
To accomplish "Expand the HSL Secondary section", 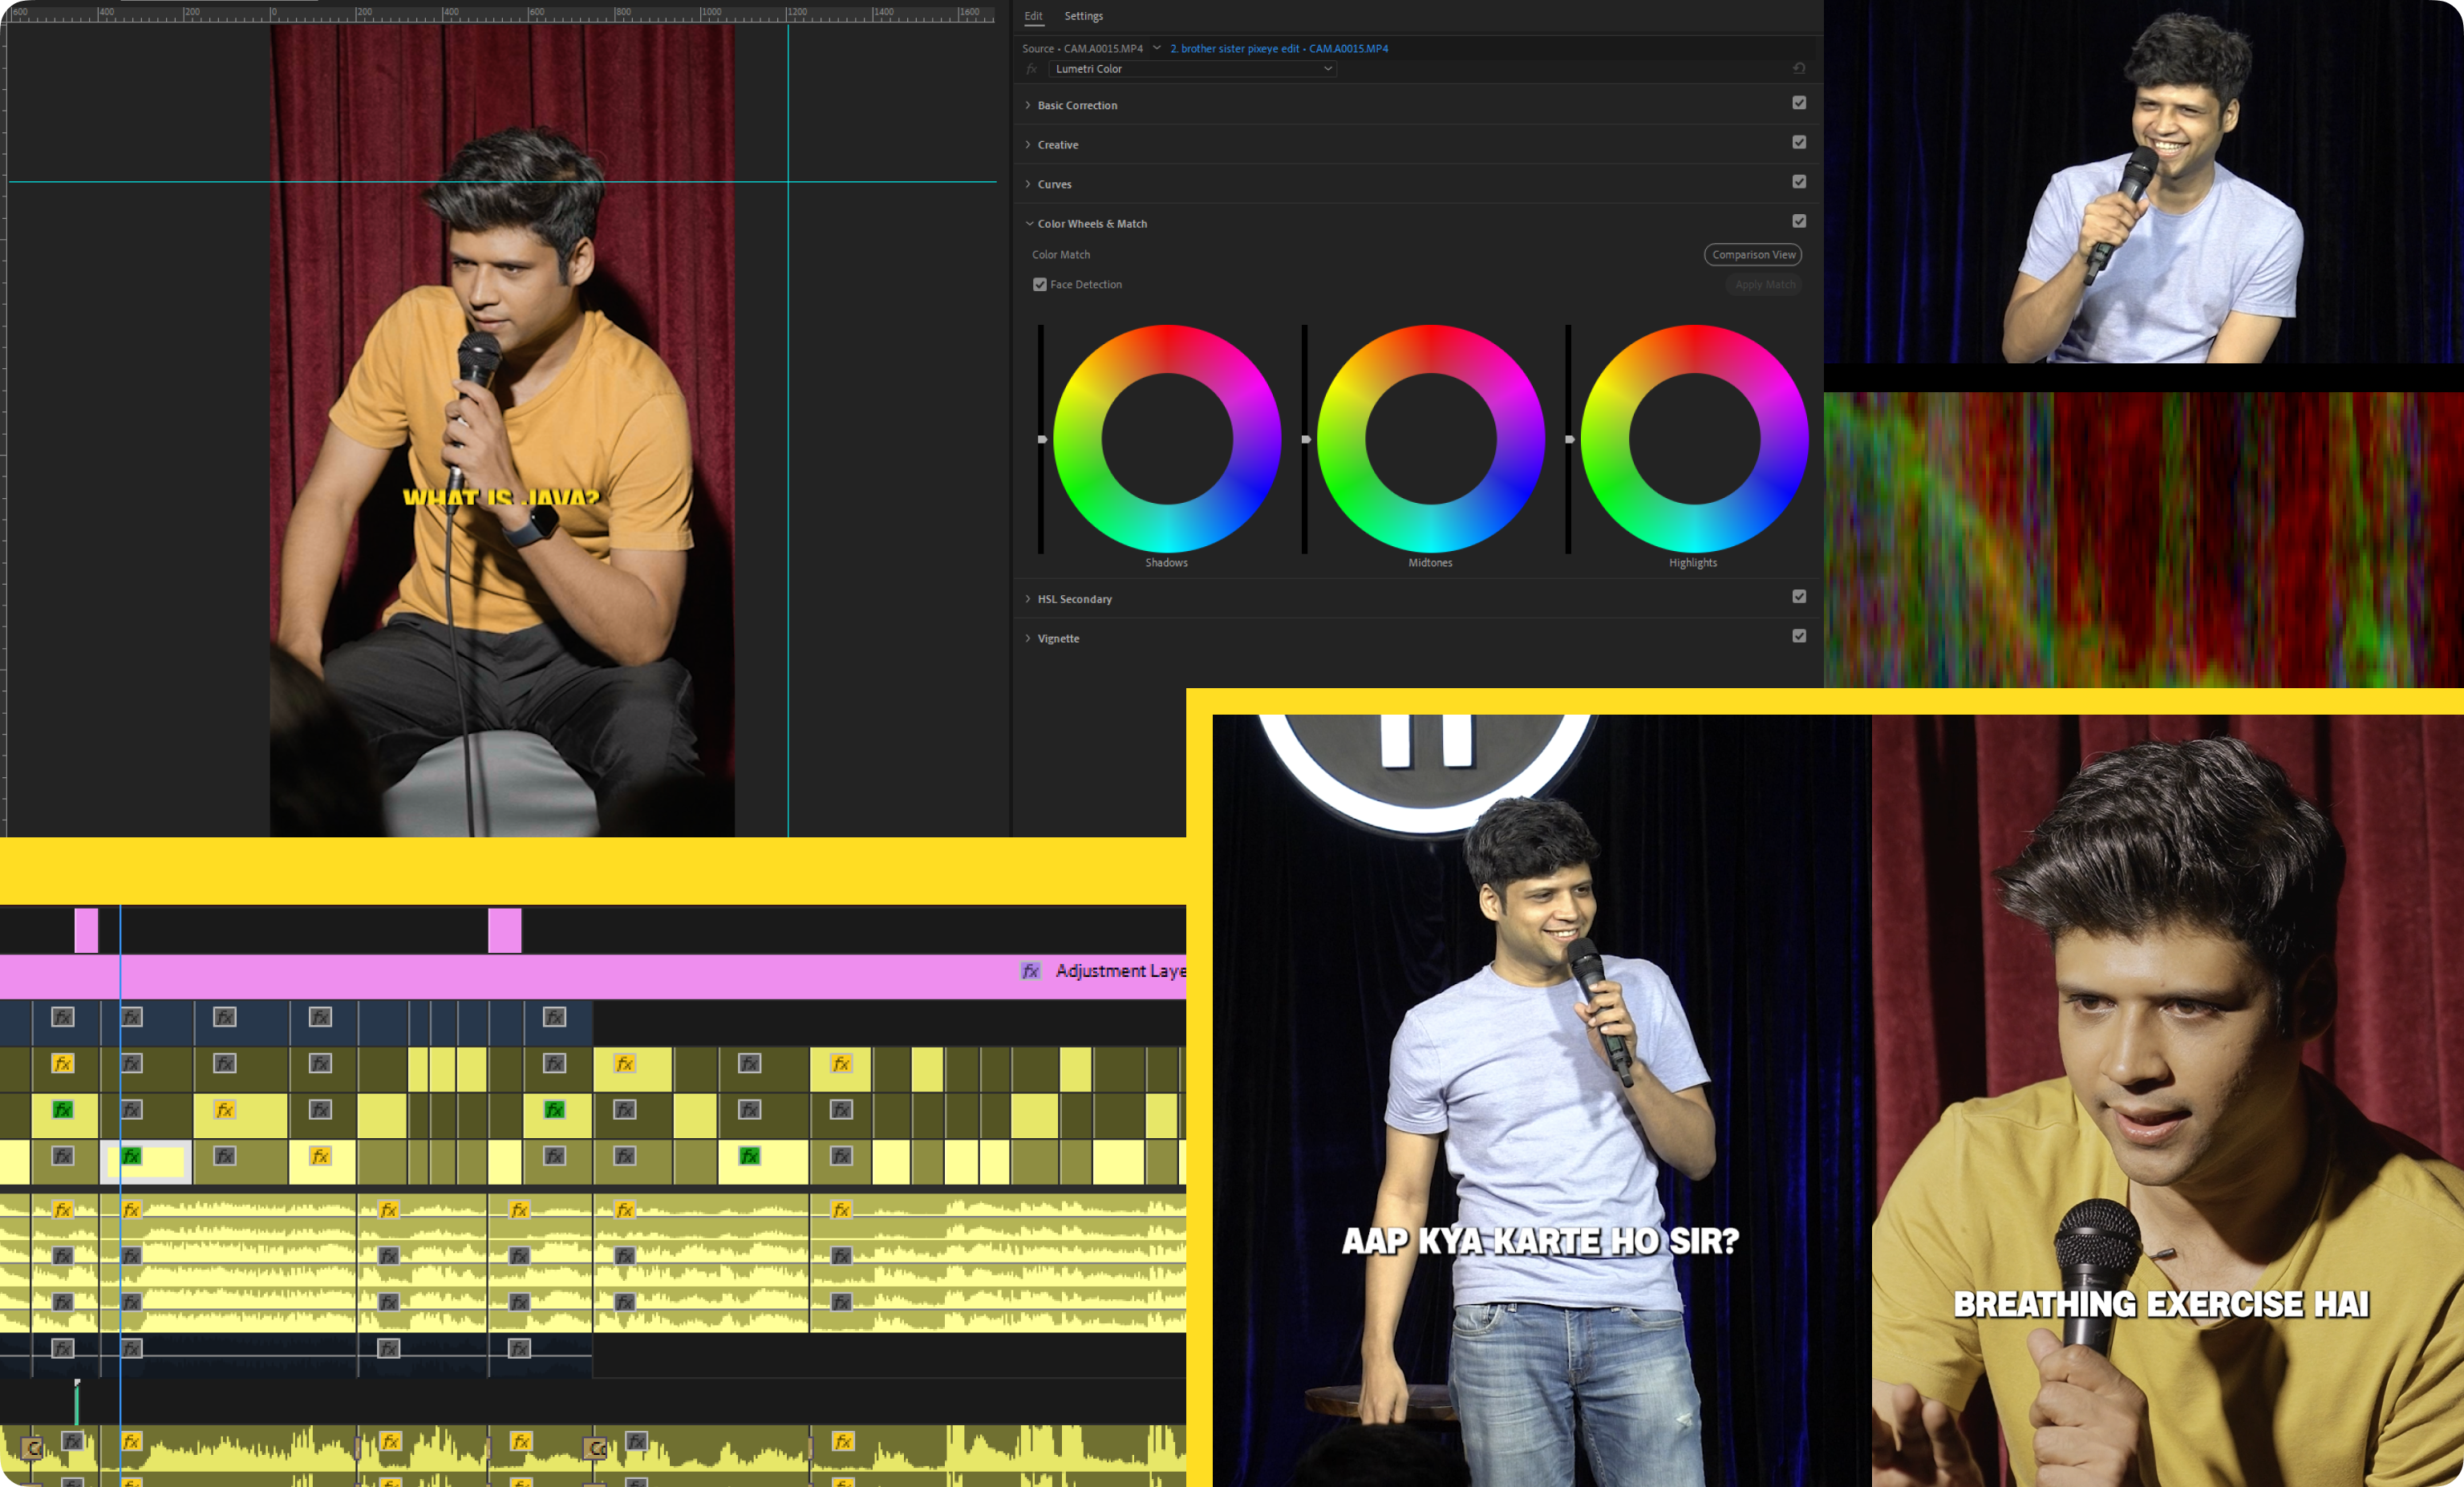I will pos(1028,599).
